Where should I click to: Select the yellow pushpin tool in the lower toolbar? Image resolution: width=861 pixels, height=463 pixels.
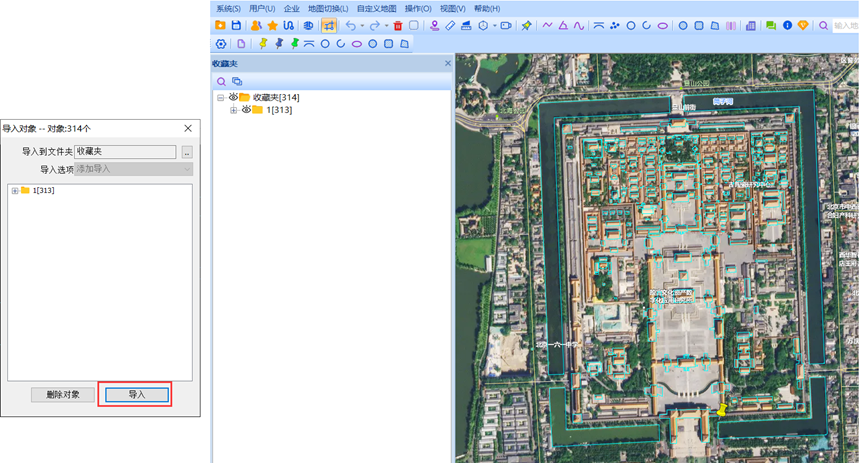[x=263, y=43]
